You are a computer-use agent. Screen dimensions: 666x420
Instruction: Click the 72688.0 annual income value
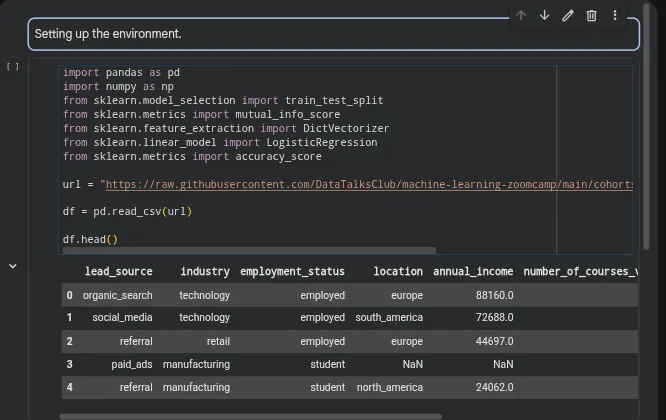(x=494, y=317)
